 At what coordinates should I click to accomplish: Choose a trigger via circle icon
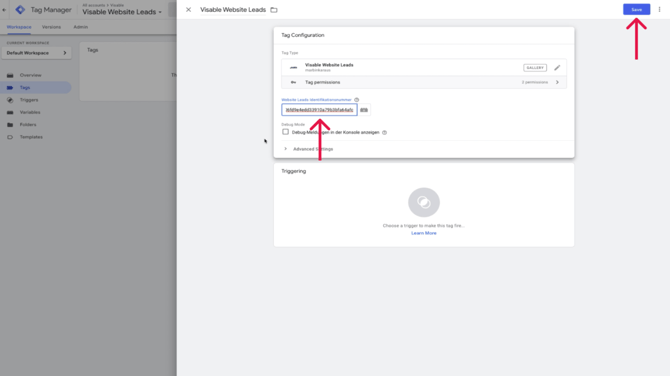click(424, 202)
